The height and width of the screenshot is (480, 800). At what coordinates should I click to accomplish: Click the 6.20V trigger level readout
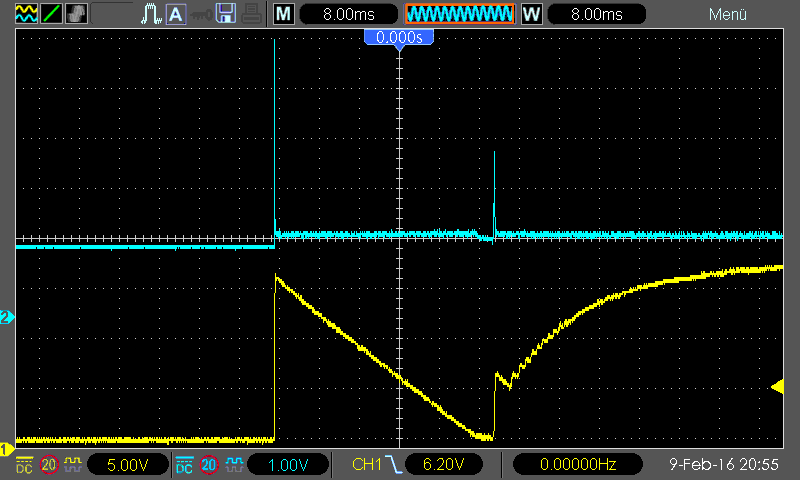pyautogui.click(x=444, y=465)
